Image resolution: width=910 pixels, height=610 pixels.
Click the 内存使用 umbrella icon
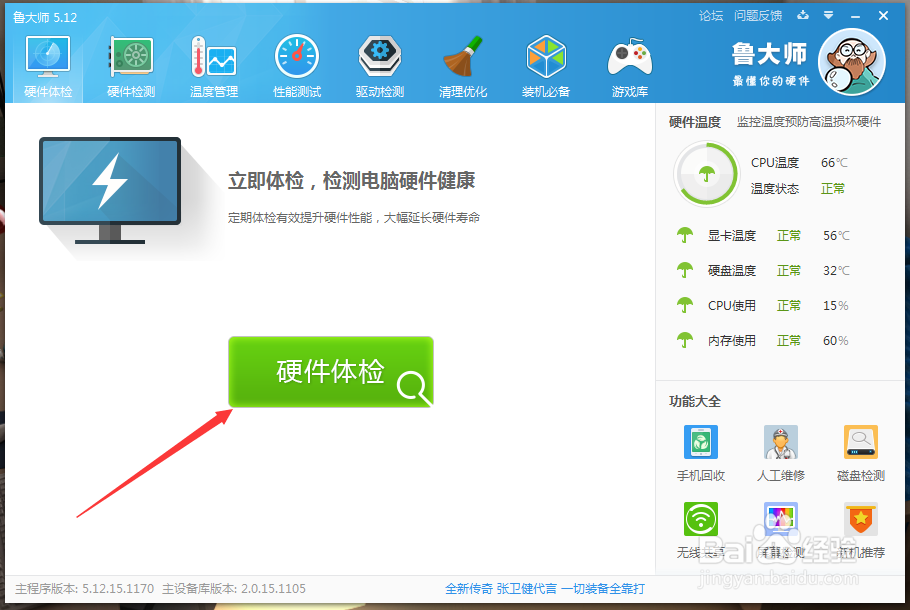tap(685, 340)
